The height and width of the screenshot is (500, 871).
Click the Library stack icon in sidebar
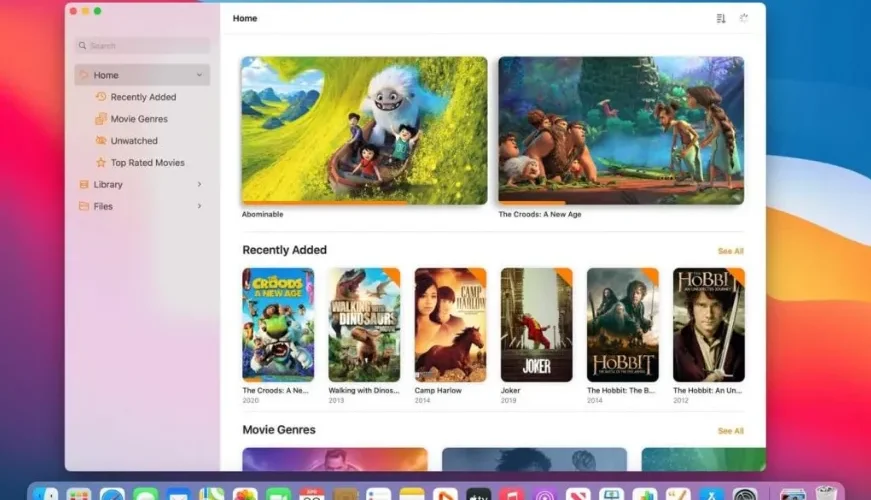coord(84,184)
